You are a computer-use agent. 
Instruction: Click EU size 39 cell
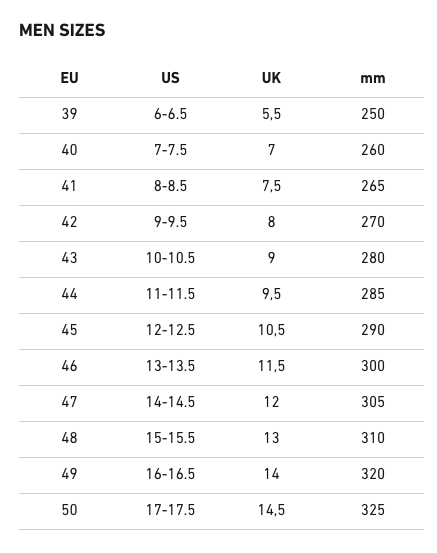pyautogui.click(x=69, y=114)
